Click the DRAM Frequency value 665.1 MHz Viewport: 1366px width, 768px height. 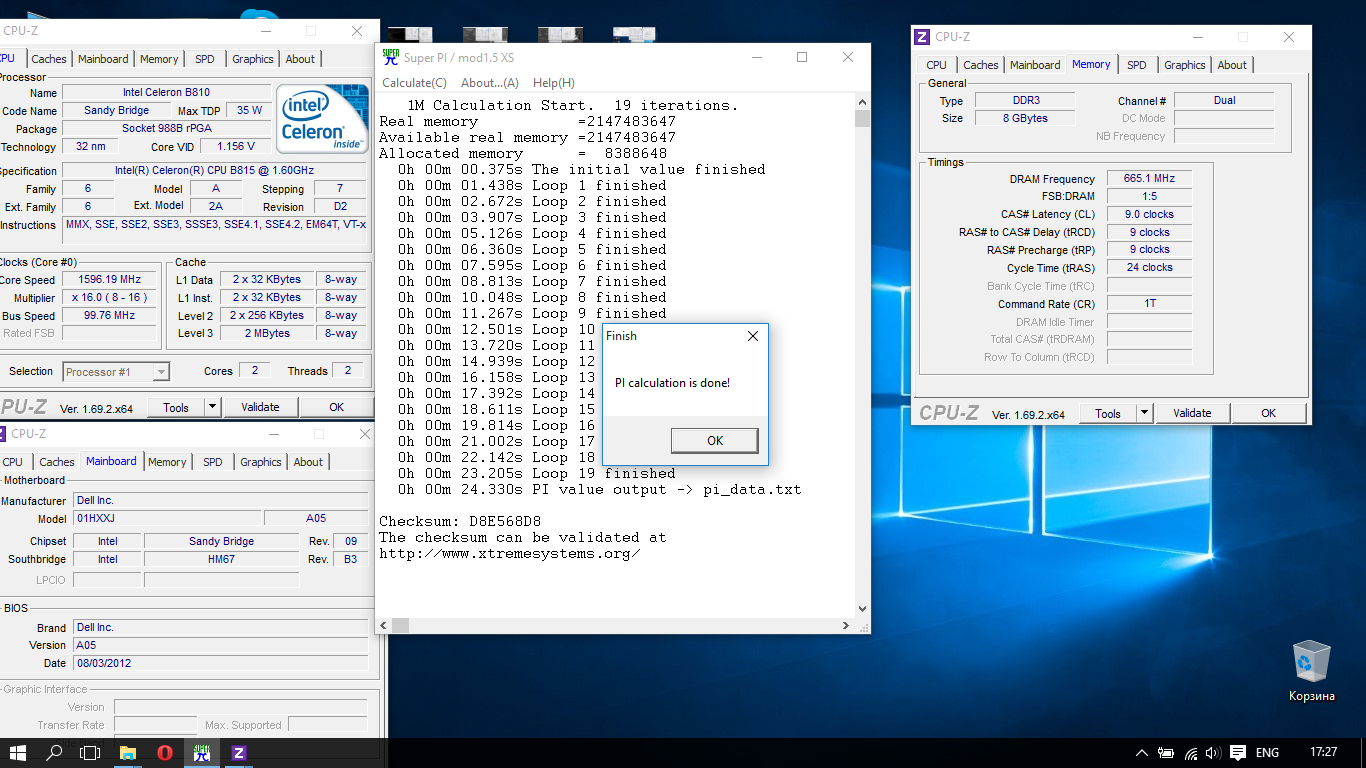click(1149, 179)
